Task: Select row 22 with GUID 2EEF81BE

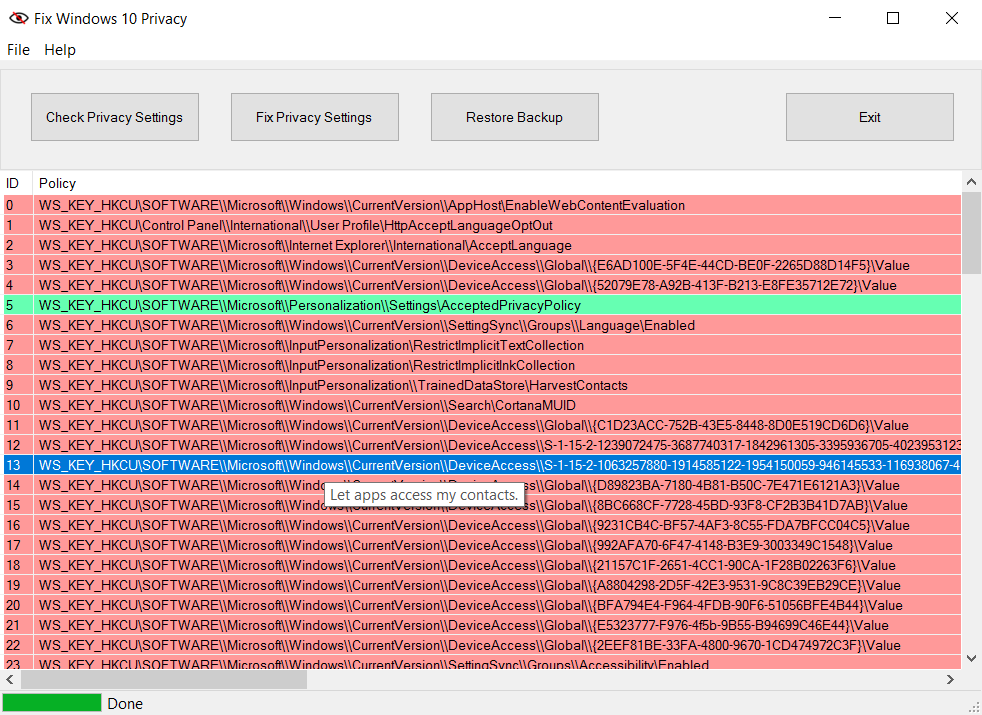Action: pyautogui.click(x=482, y=646)
